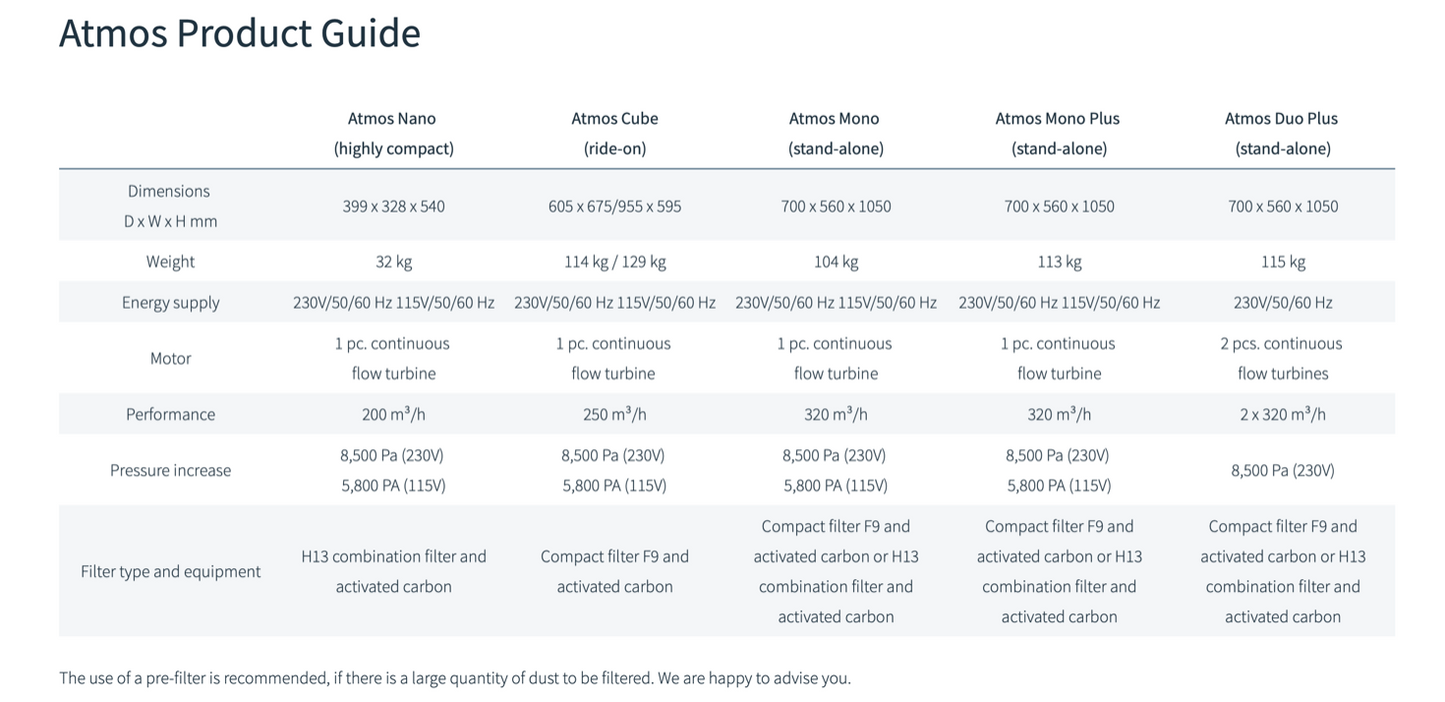This screenshot has width=1445, height=702.
Task: Select the Atmos Cube column header
Action: pyautogui.click(x=615, y=133)
